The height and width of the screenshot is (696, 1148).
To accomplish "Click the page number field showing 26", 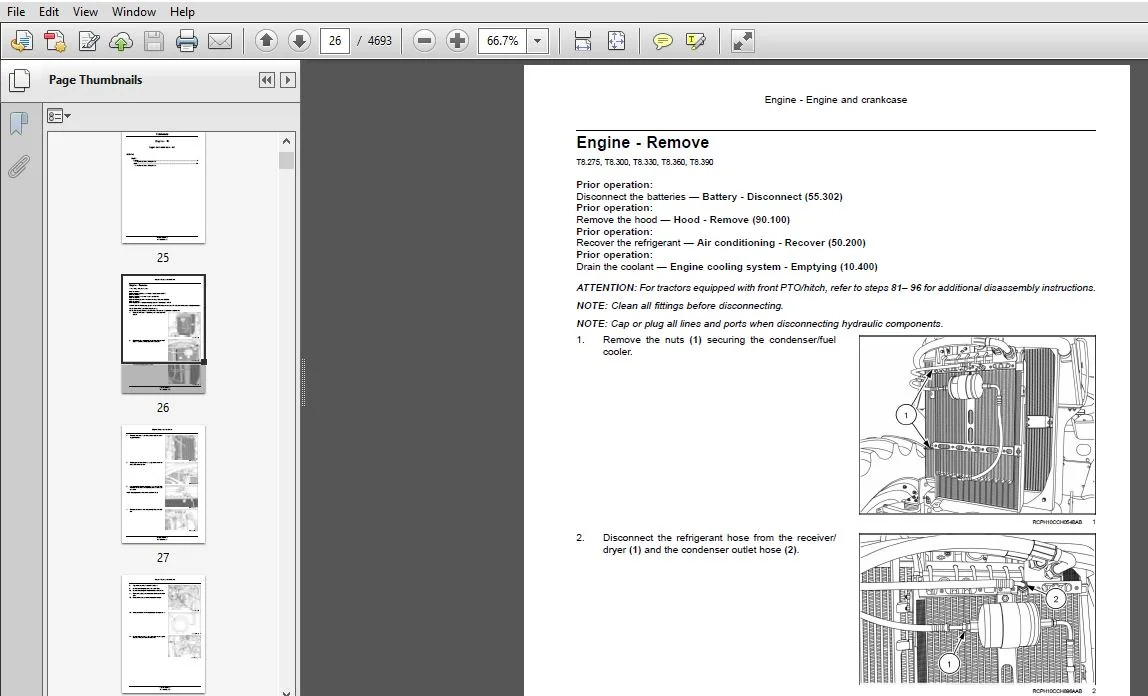I will (x=335, y=41).
